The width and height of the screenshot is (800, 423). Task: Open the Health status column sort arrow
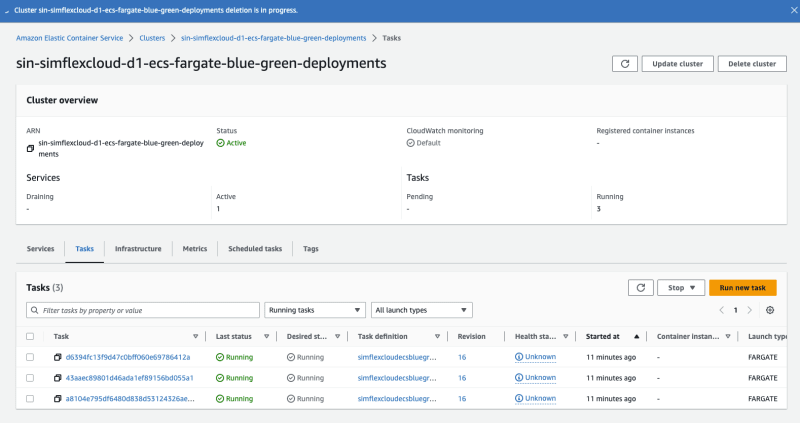pos(565,336)
